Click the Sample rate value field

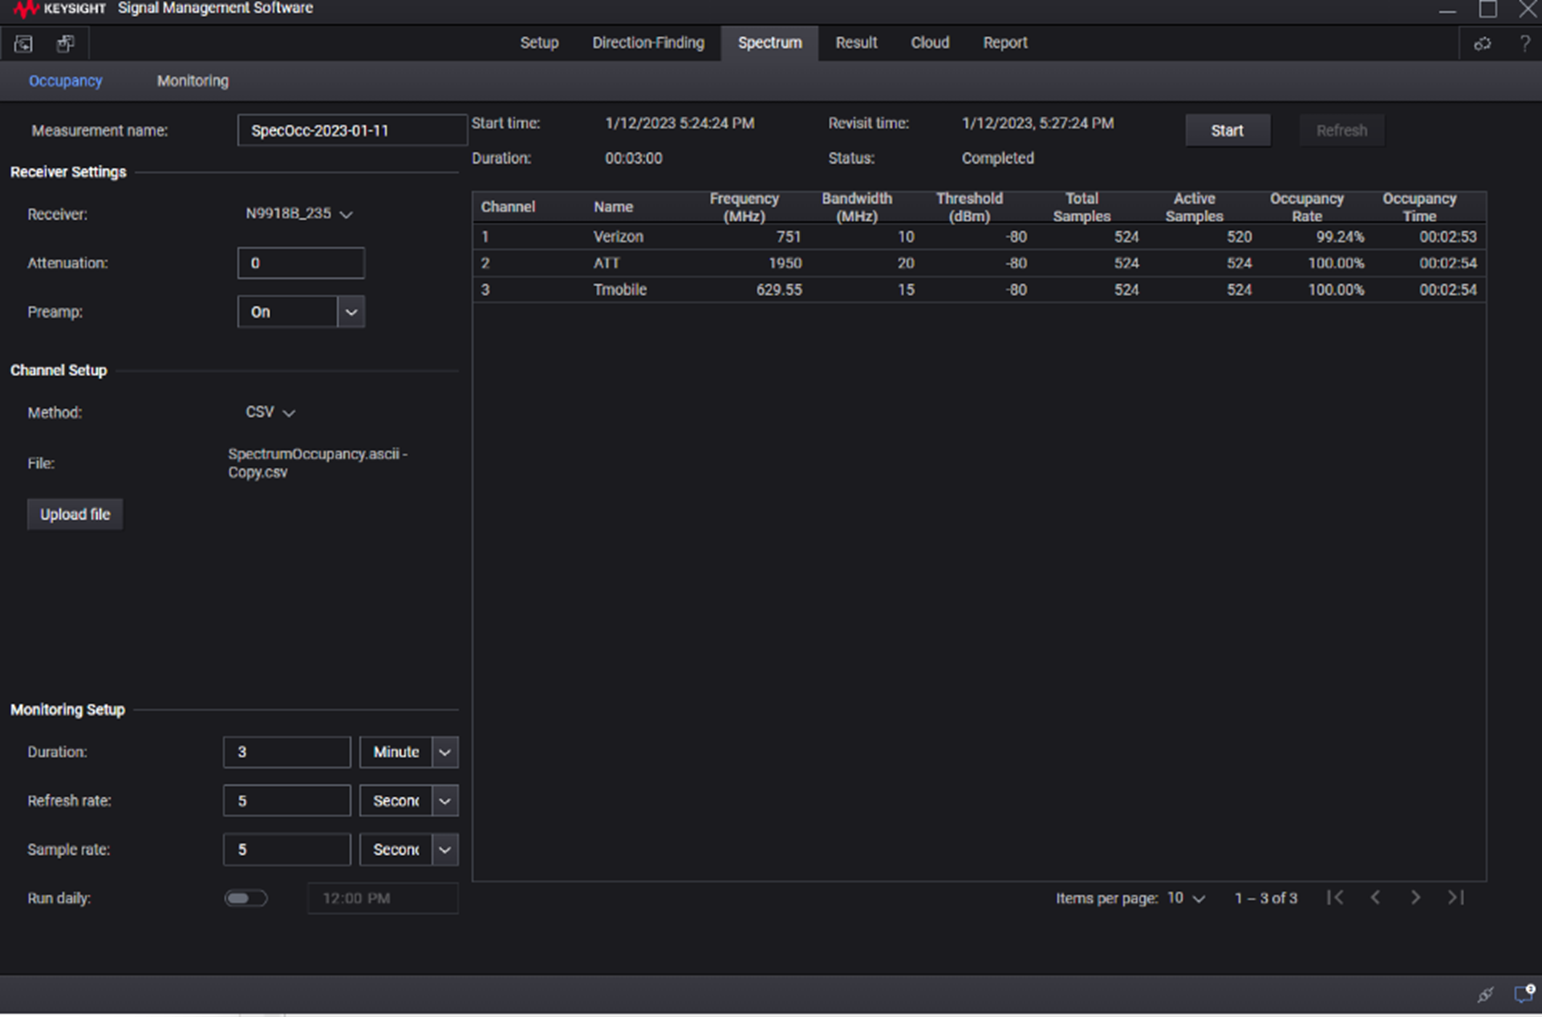tap(287, 850)
